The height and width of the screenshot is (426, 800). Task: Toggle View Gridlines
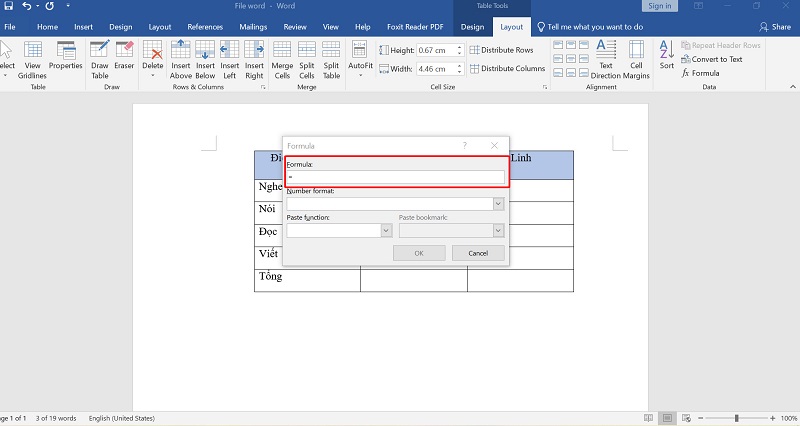(x=32, y=60)
